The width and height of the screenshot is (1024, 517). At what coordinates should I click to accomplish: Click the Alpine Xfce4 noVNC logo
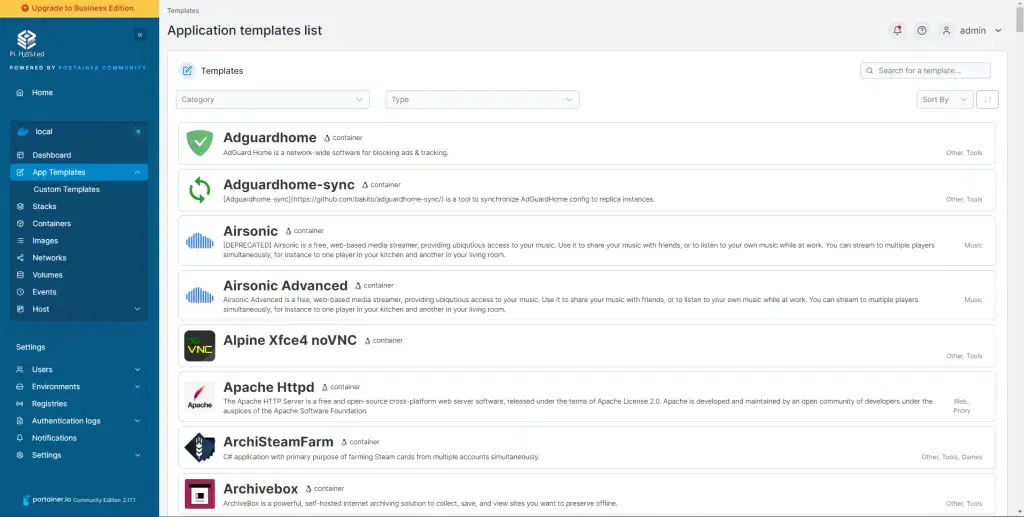[x=200, y=346]
